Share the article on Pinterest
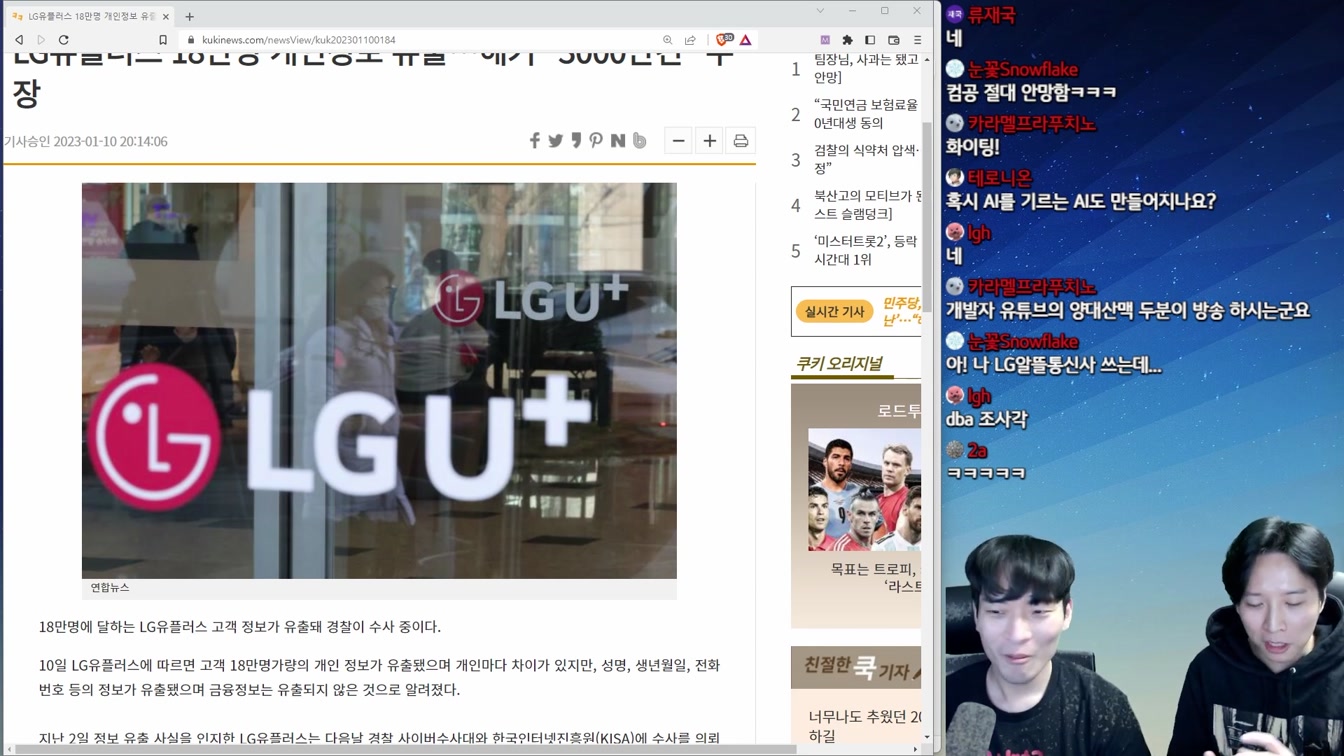Screen dimensions: 1344x756 coord(596,141)
